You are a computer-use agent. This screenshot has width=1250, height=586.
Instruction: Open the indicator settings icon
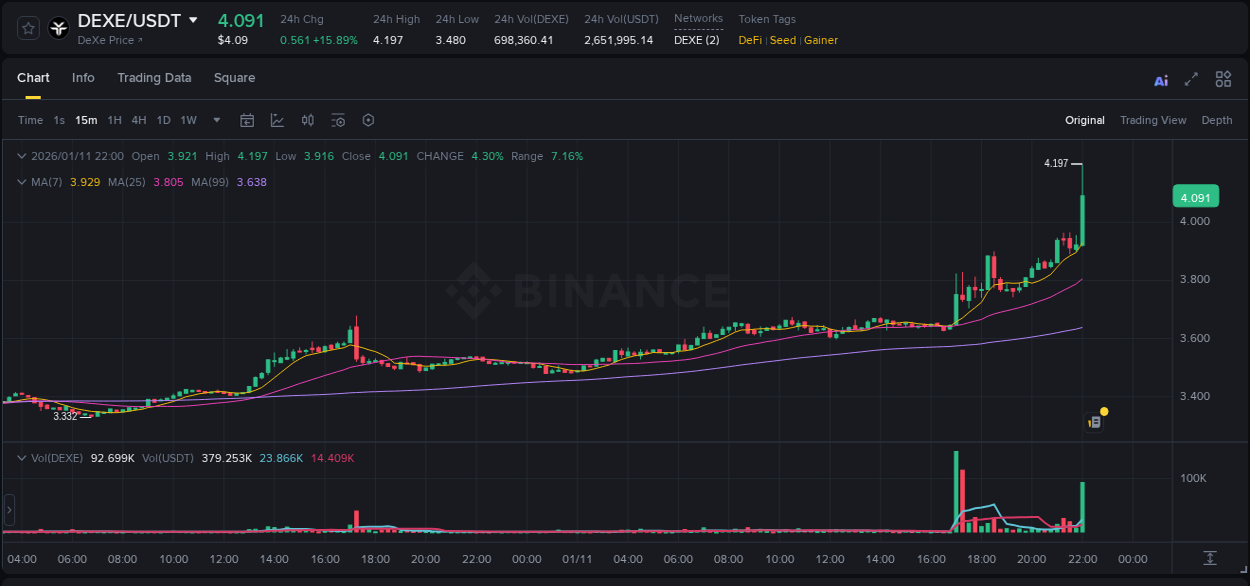[x=338, y=119]
